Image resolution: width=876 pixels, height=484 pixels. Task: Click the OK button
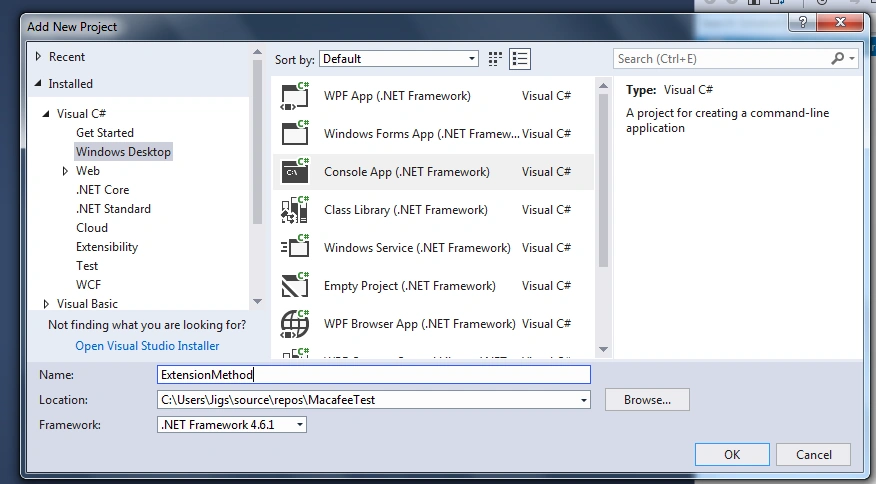point(732,454)
